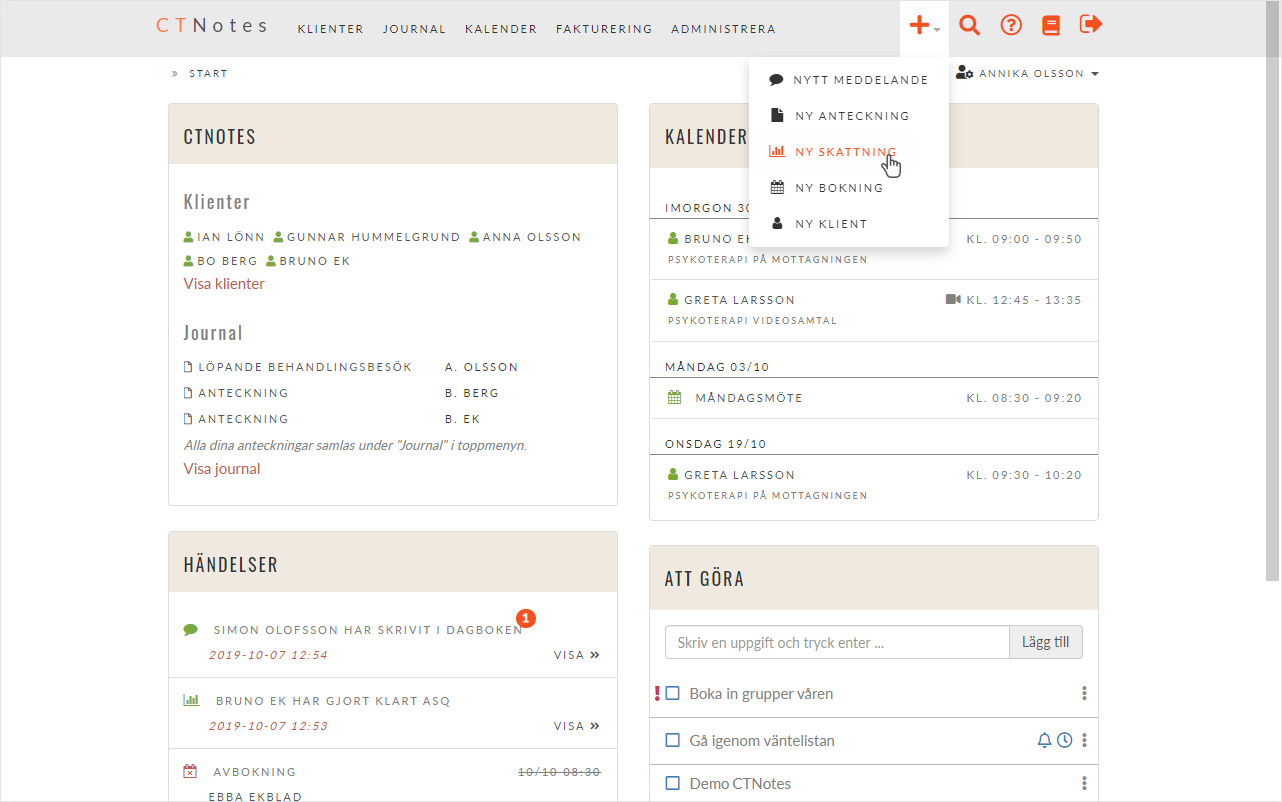This screenshot has height=802, width=1282.
Task: Click the search magnifier icon in header
Action: click(x=968, y=25)
